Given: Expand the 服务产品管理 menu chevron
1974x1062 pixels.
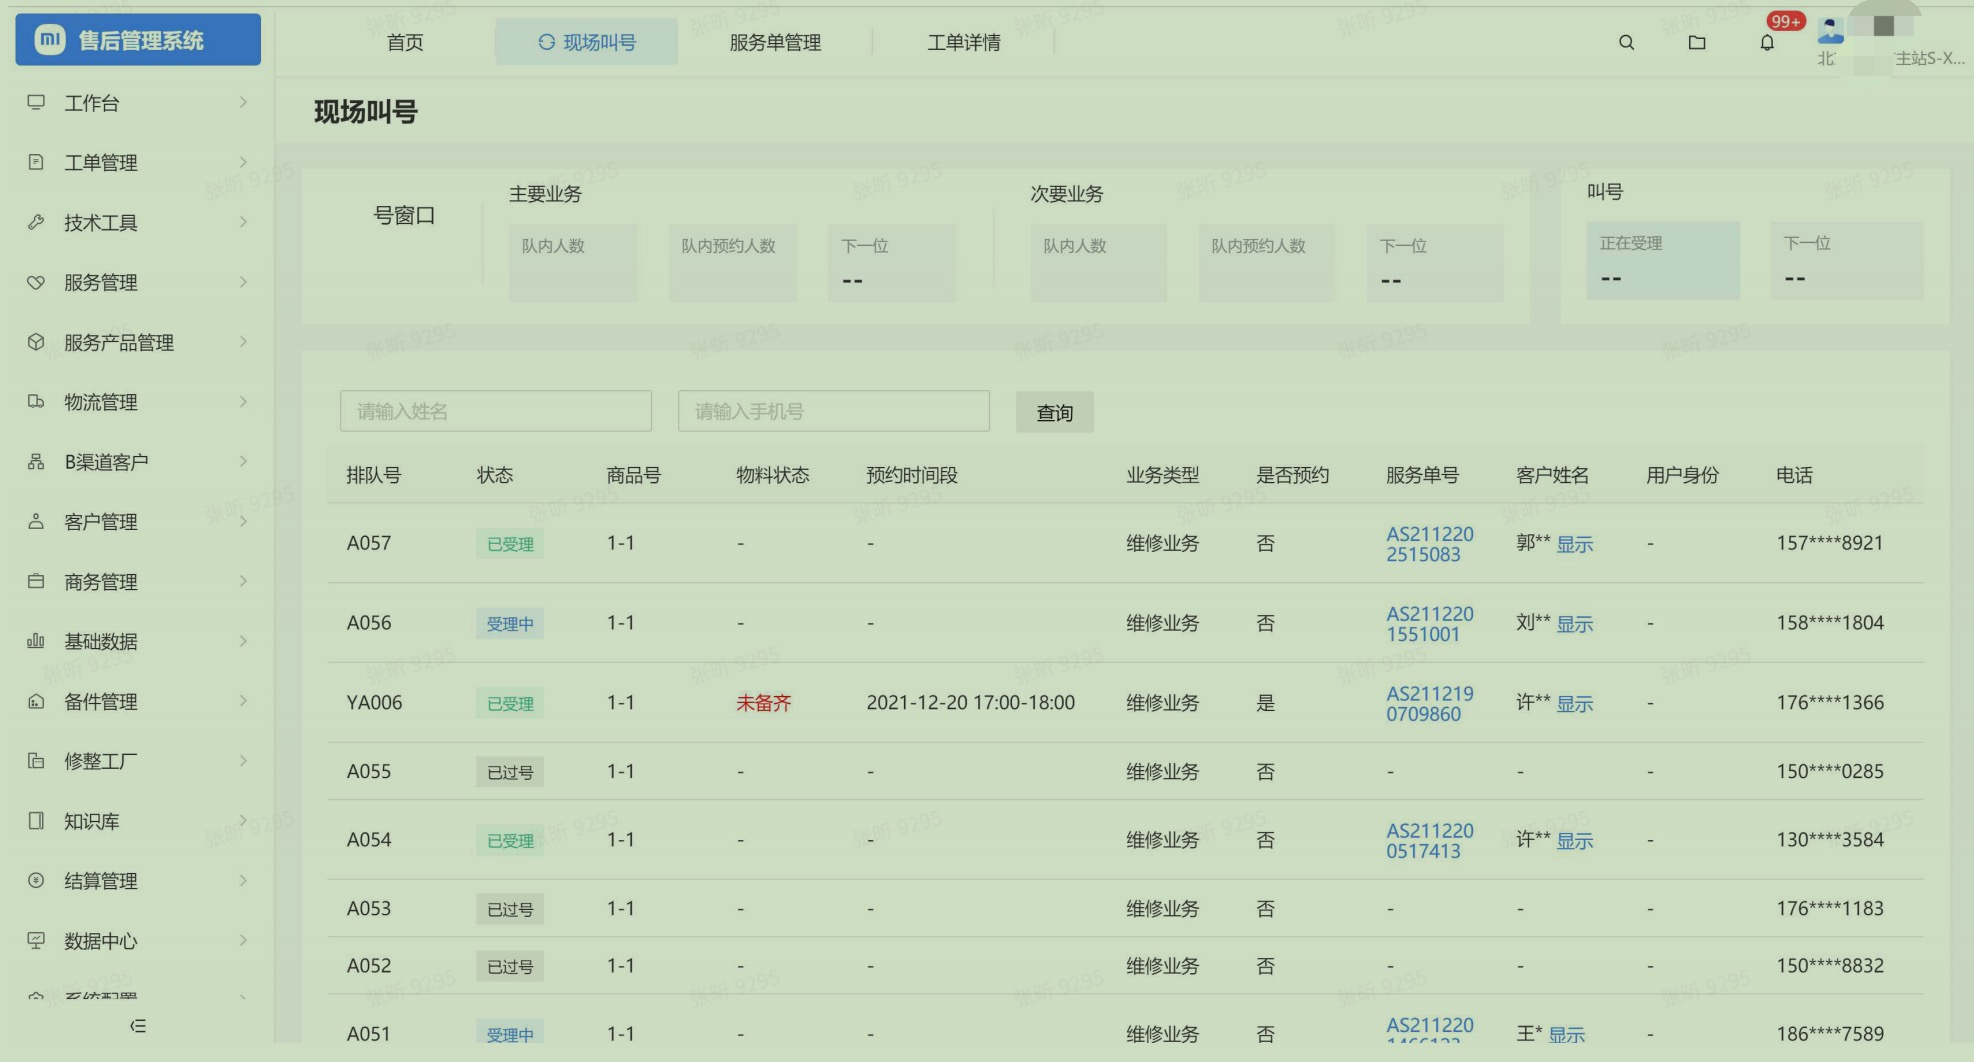Looking at the screenshot, I should (243, 342).
